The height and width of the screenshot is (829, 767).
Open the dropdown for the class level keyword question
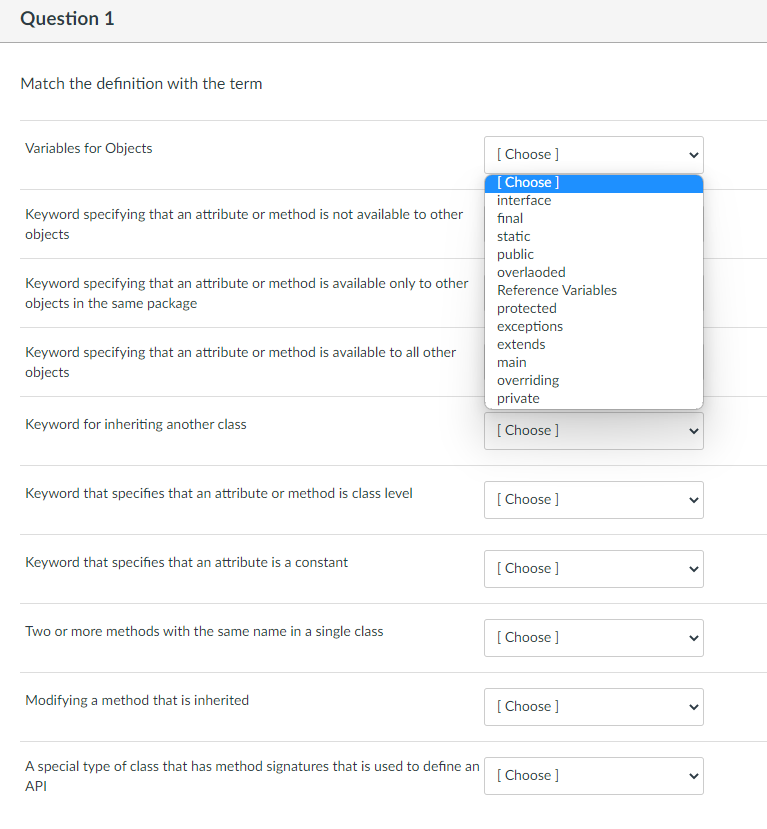[x=593, y=499]
